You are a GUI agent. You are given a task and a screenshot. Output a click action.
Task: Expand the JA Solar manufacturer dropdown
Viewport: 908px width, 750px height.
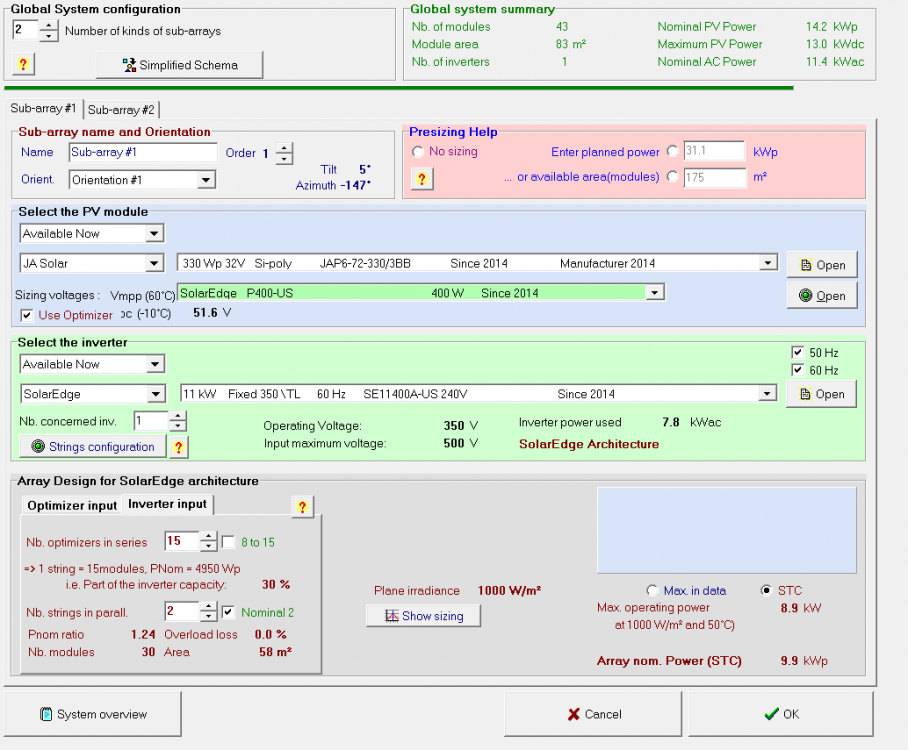click(154, 264)
